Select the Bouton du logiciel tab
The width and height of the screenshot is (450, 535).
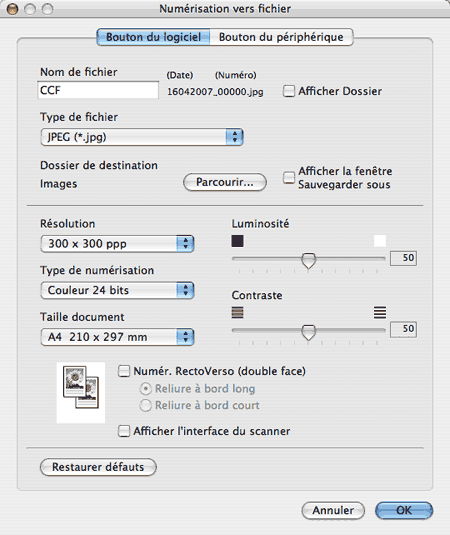(153, 37)
